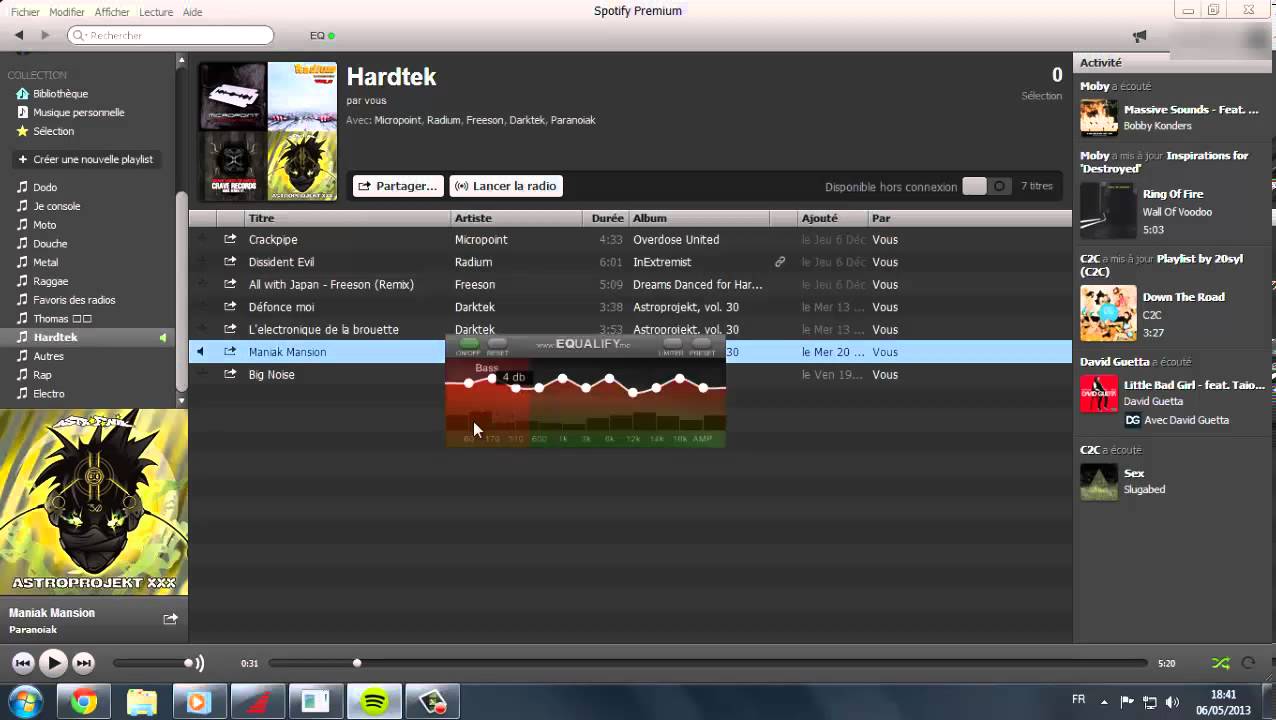Toggle the Equalify ON/OFF switch
Screen dimensions: 1276x720
coord(468,343)
